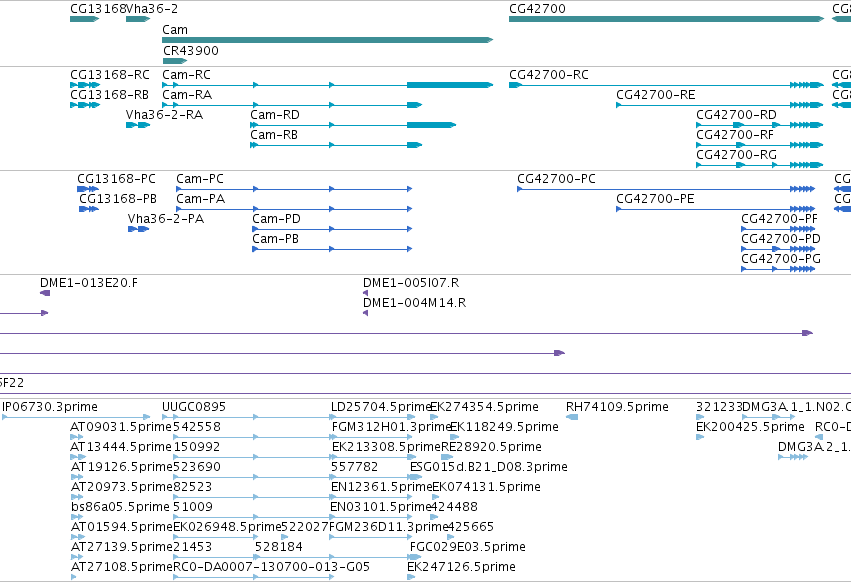Click the Cam-RB transcript label
The image size is (851, 582).
pos(274,135)
